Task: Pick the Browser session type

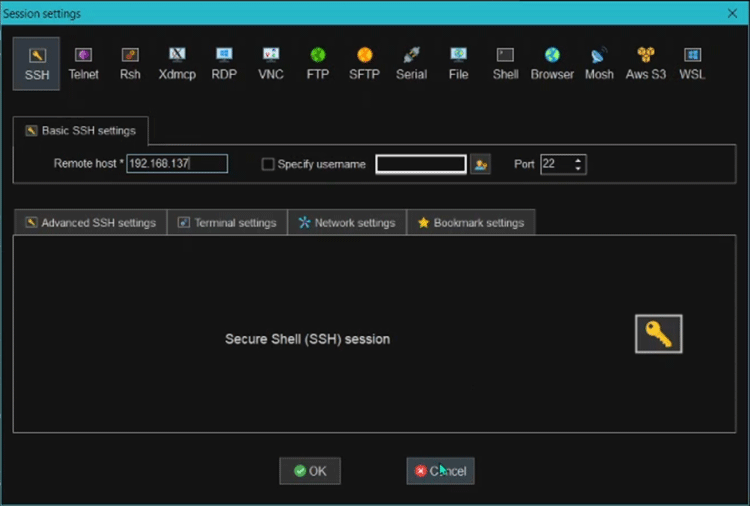Action: click(x=552, y=64)
